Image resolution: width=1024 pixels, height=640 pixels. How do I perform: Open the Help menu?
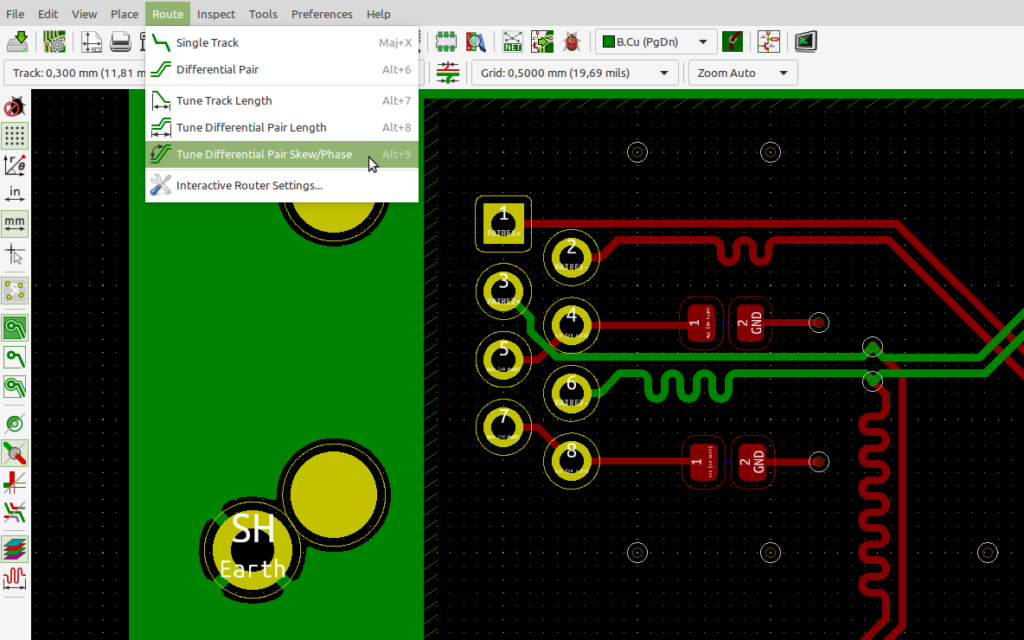click(378, 14)
